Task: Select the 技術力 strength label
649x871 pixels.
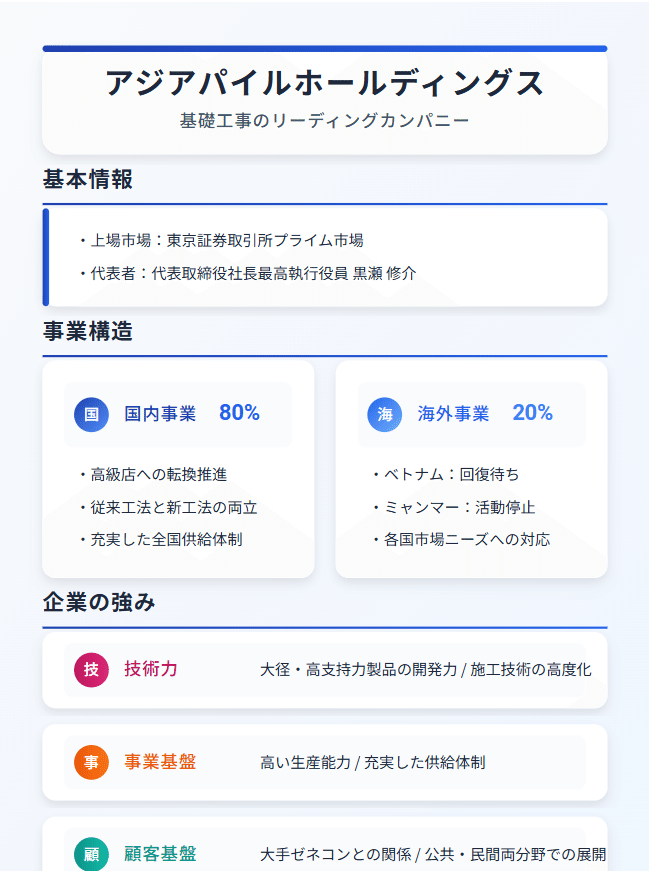Action: (x=151, y=669)
